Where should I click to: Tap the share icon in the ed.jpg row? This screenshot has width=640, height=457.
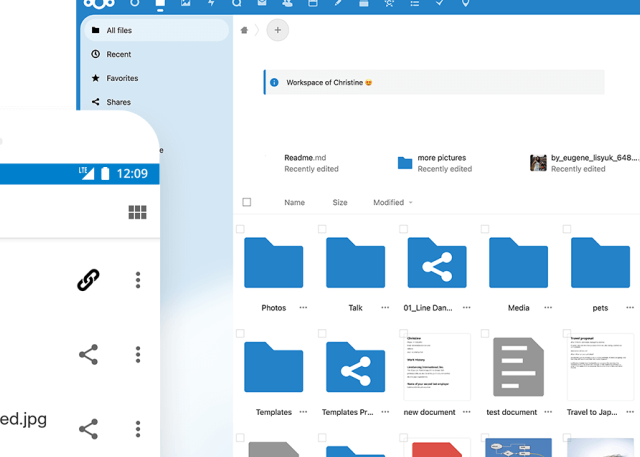89,429
